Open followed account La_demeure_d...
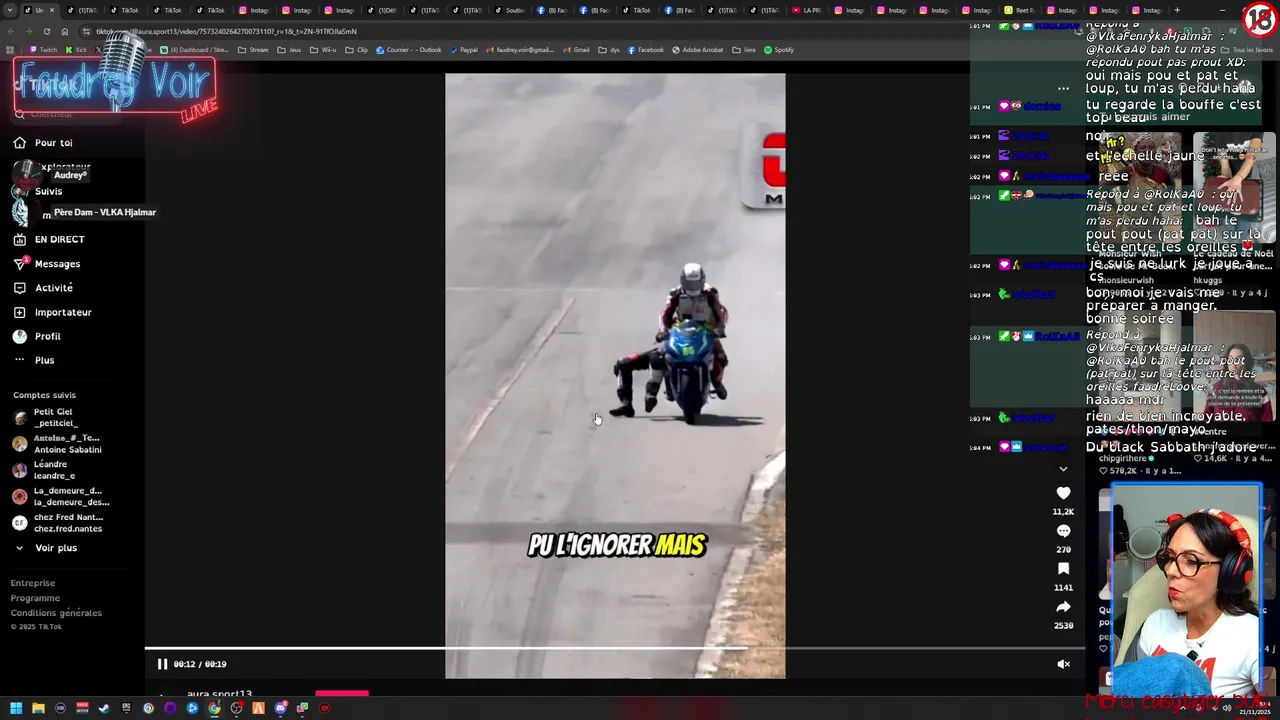This screenshot has width=1280, height=720. (59, 496)
